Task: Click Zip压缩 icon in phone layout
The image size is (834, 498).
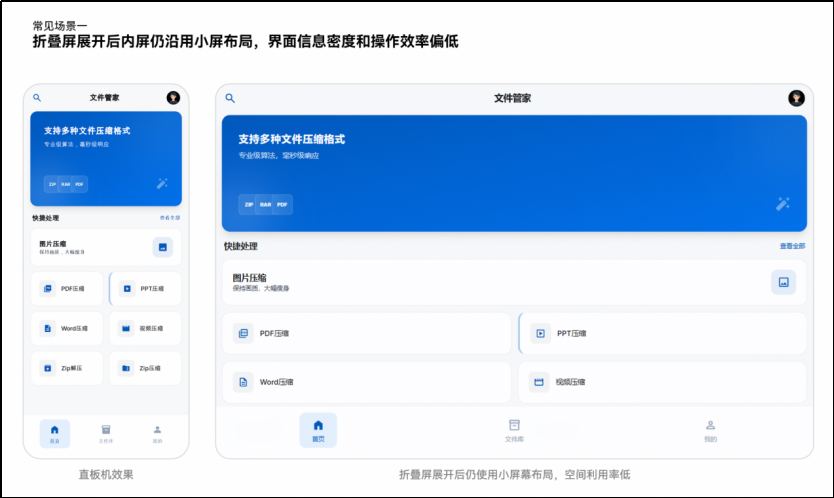Action: tap(126, 368)
